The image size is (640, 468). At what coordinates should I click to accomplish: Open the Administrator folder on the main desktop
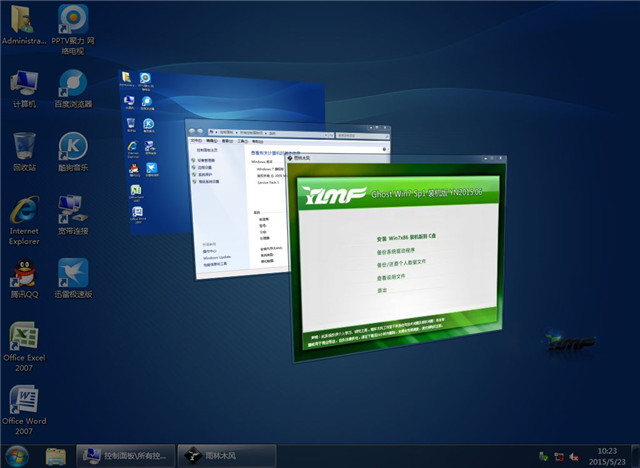(23, 24)
